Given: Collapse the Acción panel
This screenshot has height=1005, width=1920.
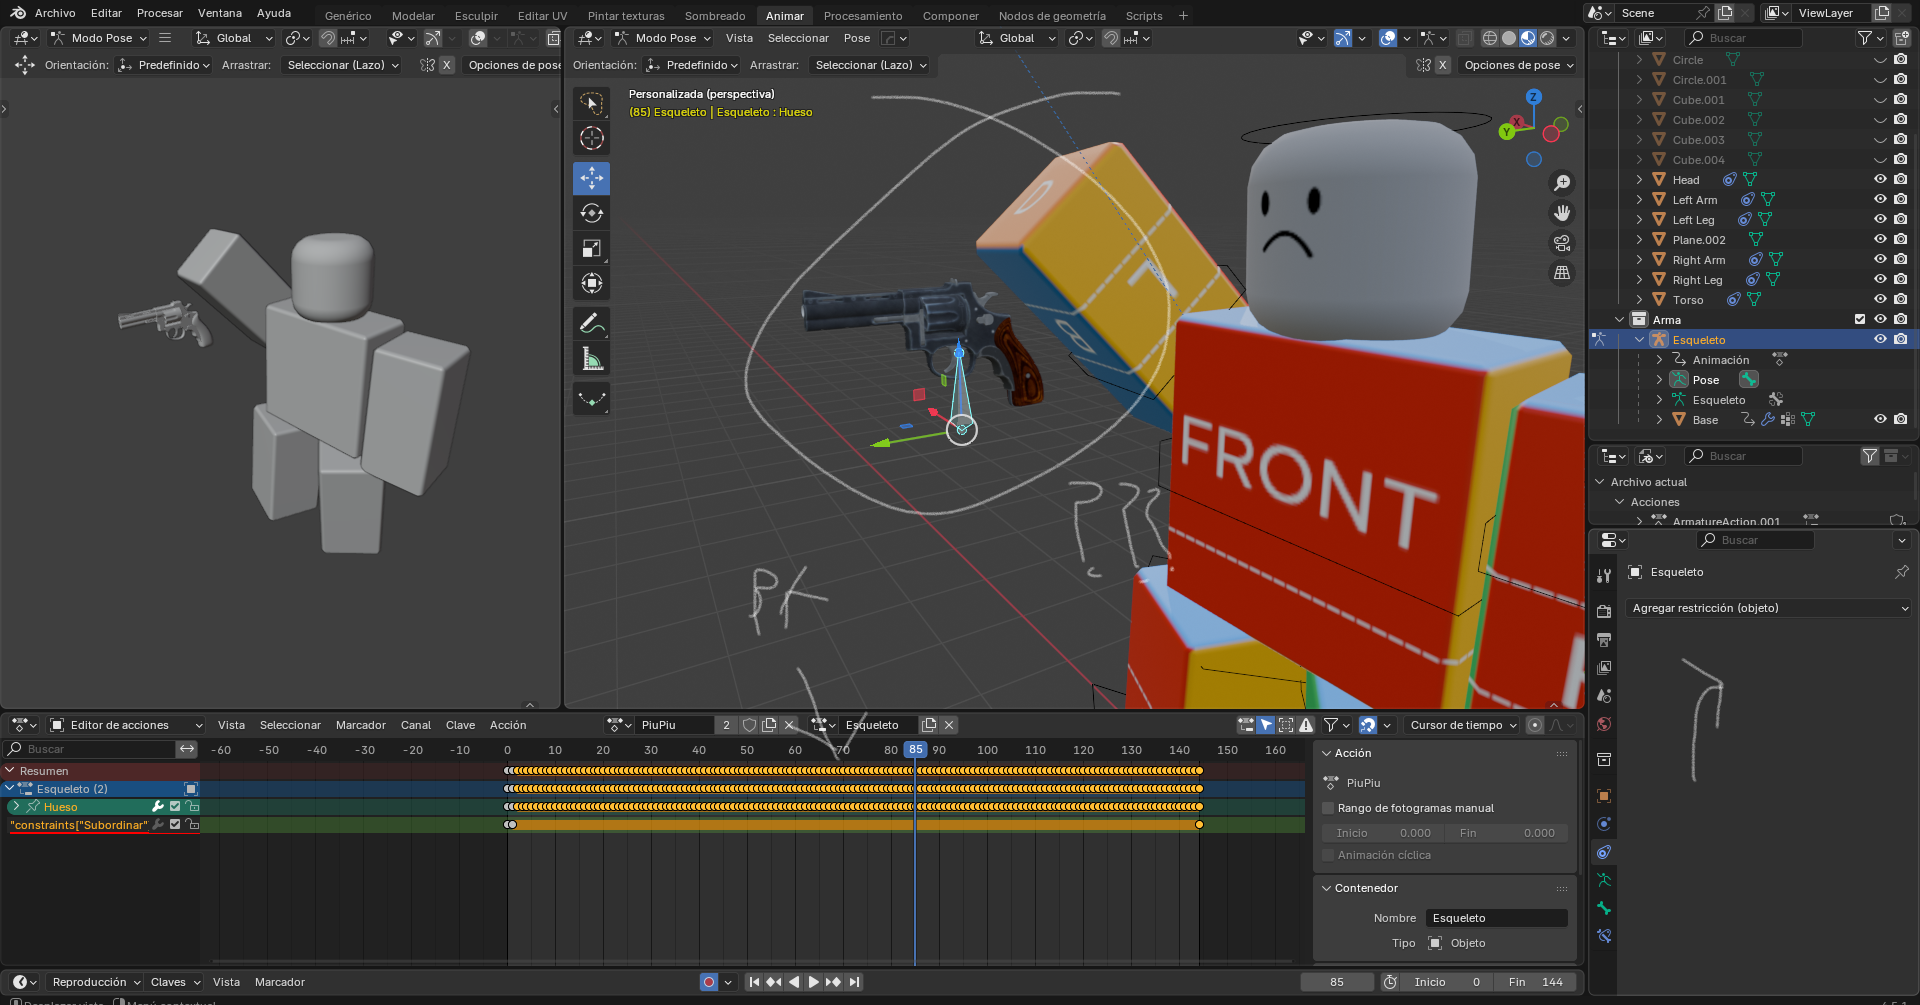Looking at the screenshot, I should tap(1327, 753).
